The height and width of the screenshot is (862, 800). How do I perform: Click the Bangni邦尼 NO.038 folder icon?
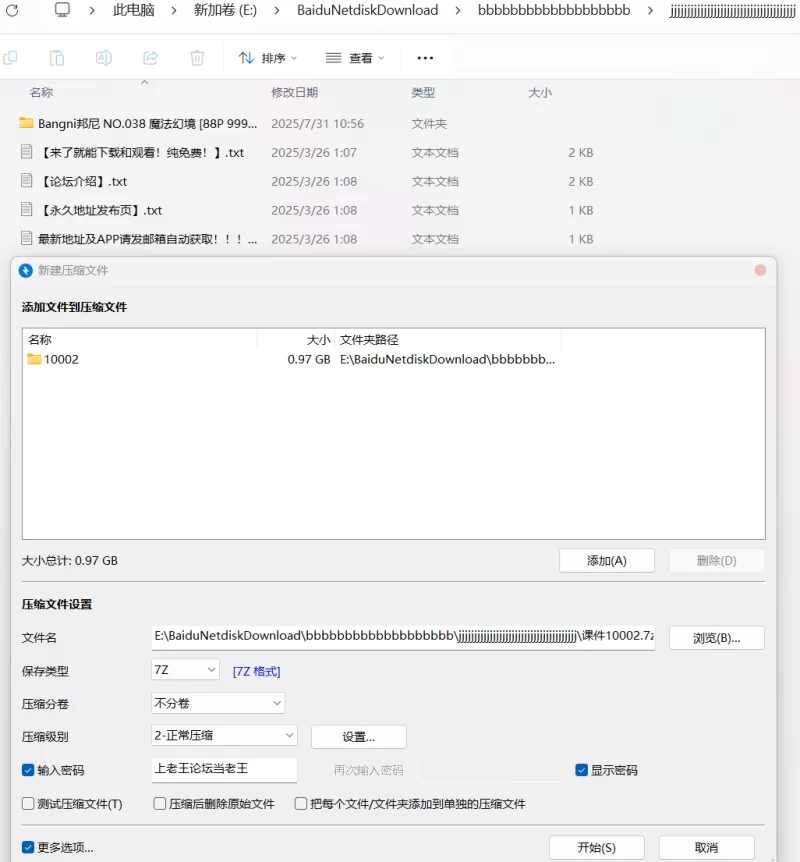26,123
